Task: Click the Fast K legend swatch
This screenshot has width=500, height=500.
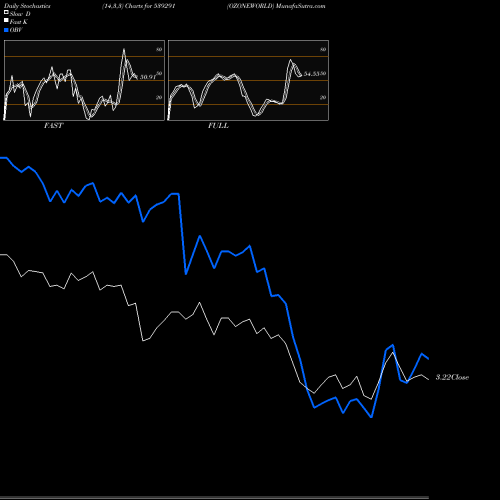Action: coord(6,21)
